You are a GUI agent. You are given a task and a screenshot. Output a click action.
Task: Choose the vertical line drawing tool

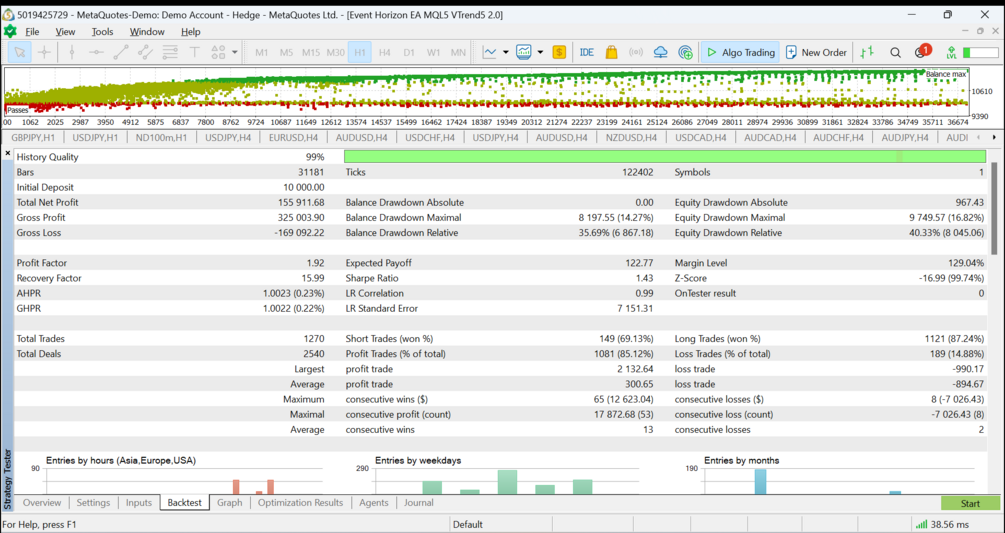pos(72,53)
